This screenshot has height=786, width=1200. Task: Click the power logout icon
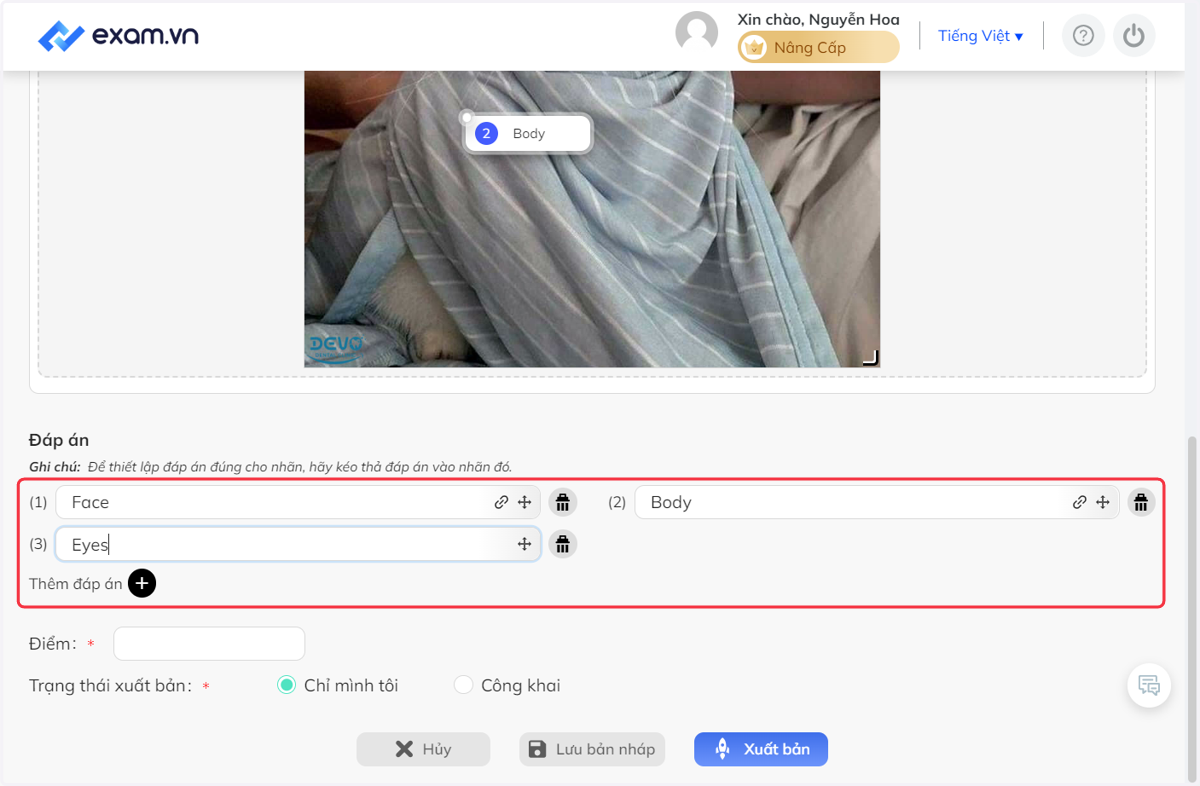(x=1133, y=36)
